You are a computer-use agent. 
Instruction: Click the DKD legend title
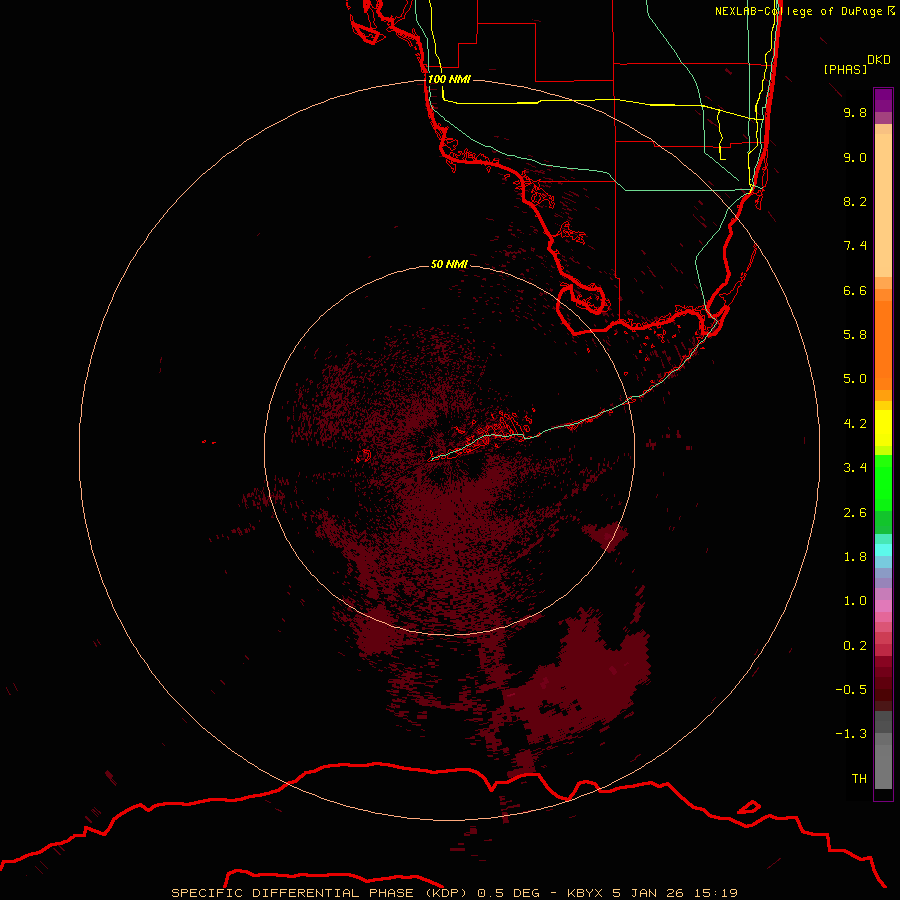coord(879,60)
